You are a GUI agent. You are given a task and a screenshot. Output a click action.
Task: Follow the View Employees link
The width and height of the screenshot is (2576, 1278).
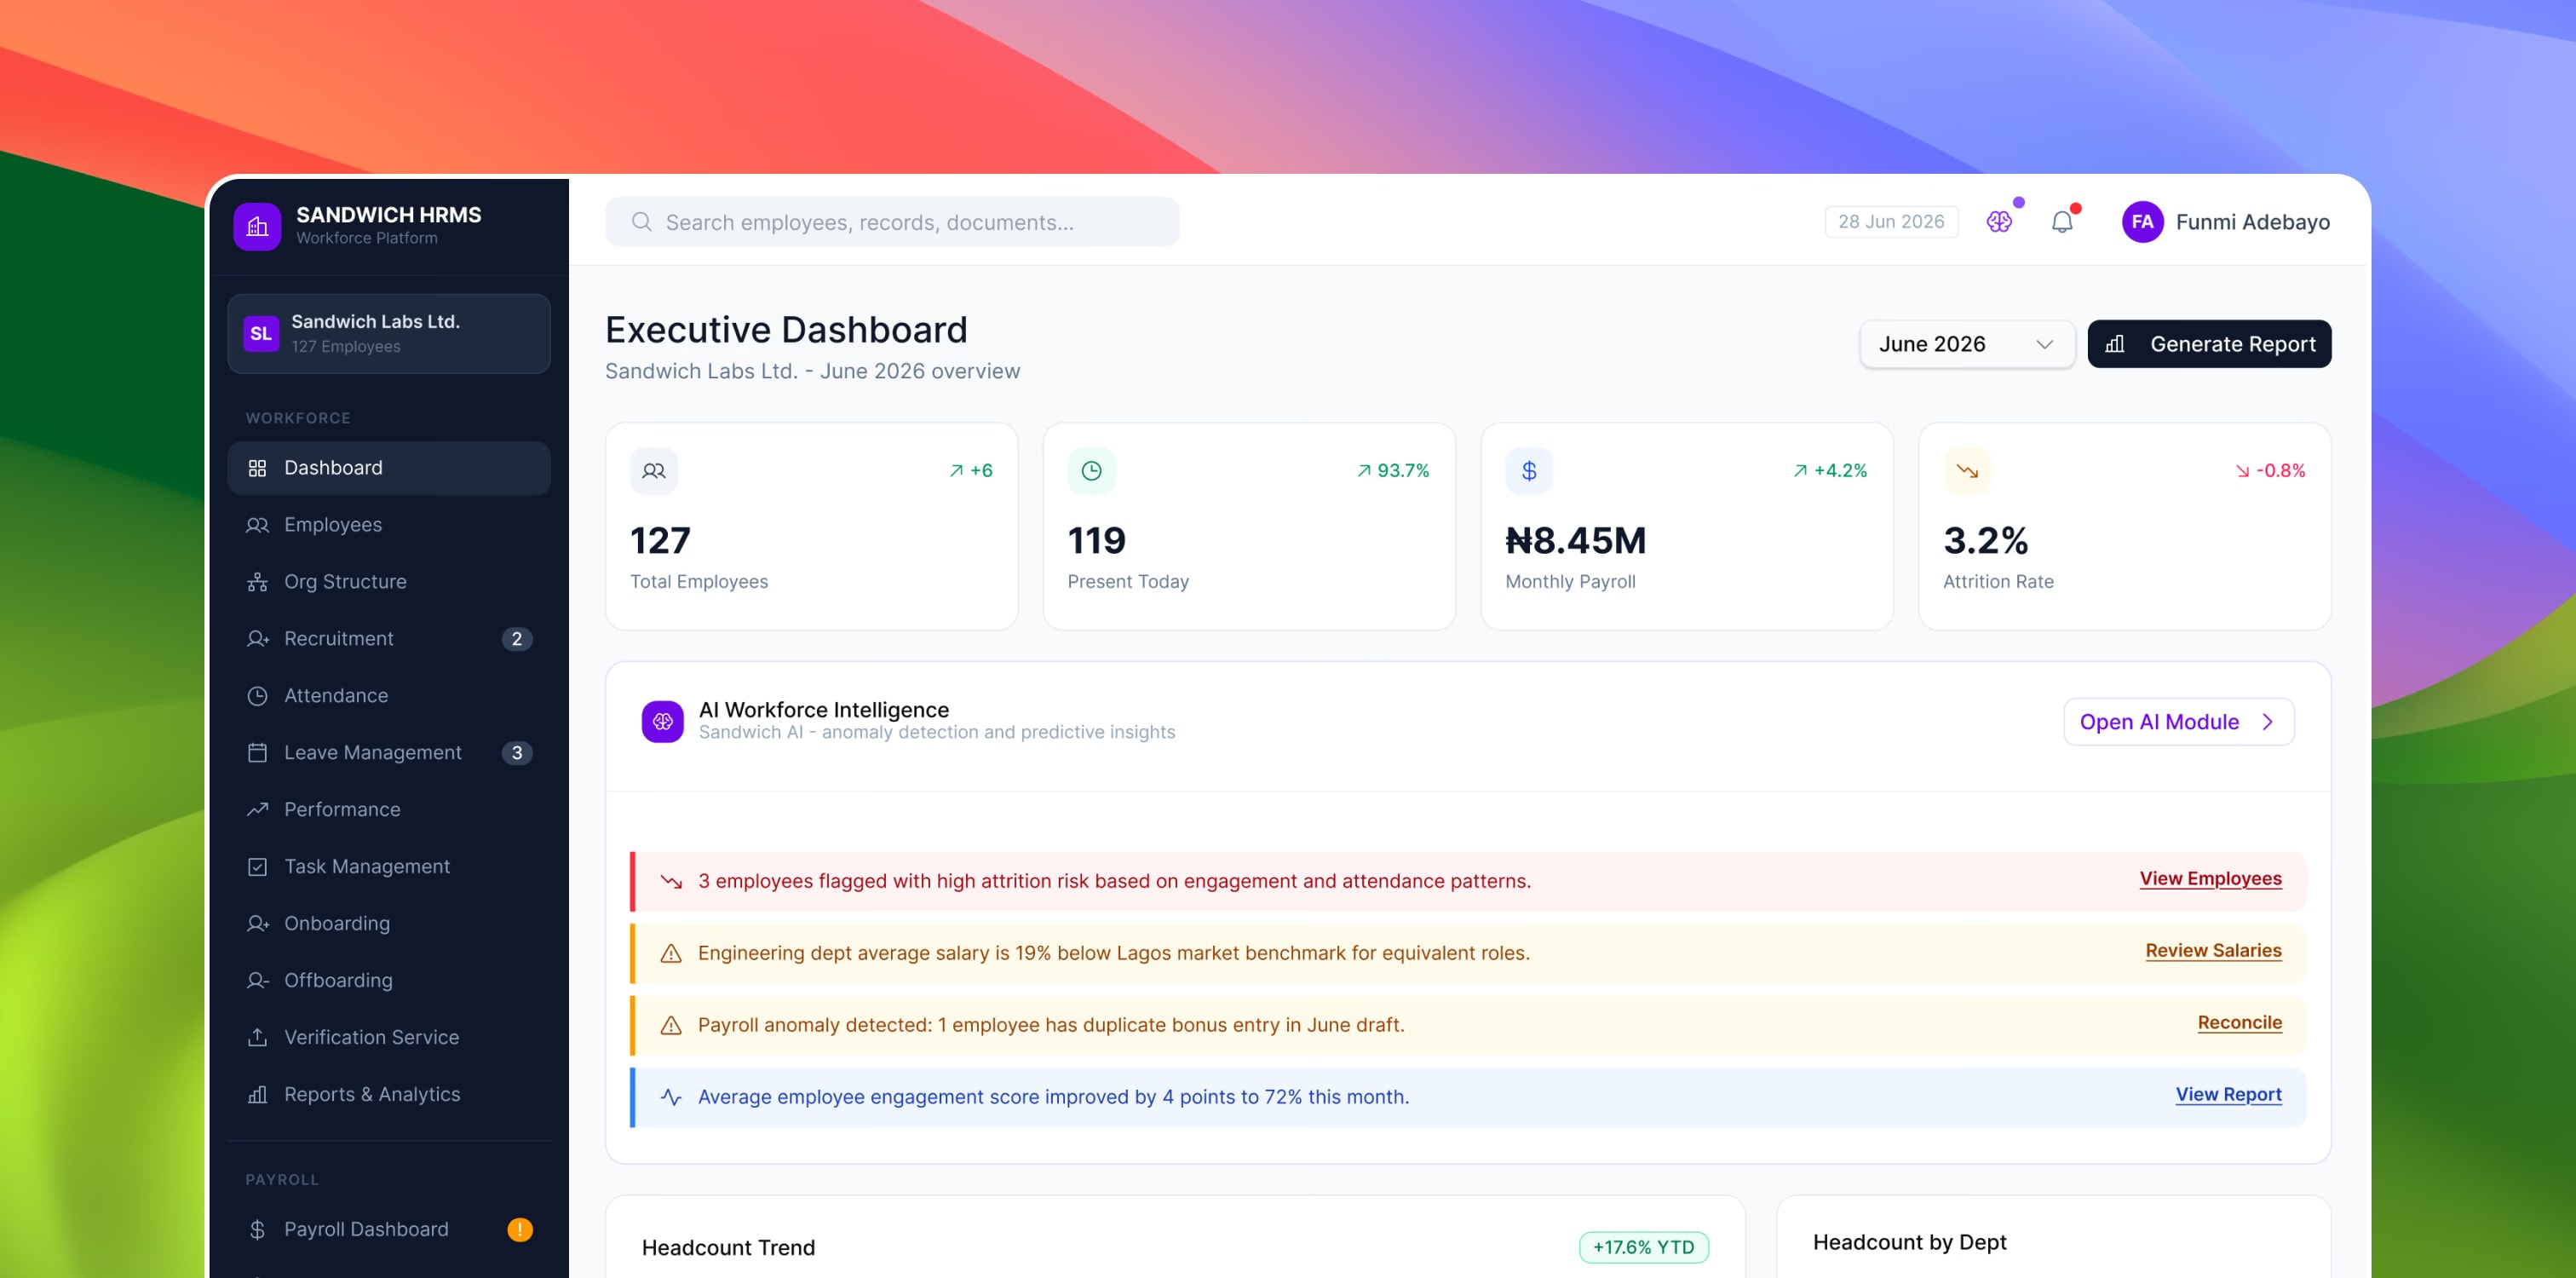(2210, 879)
